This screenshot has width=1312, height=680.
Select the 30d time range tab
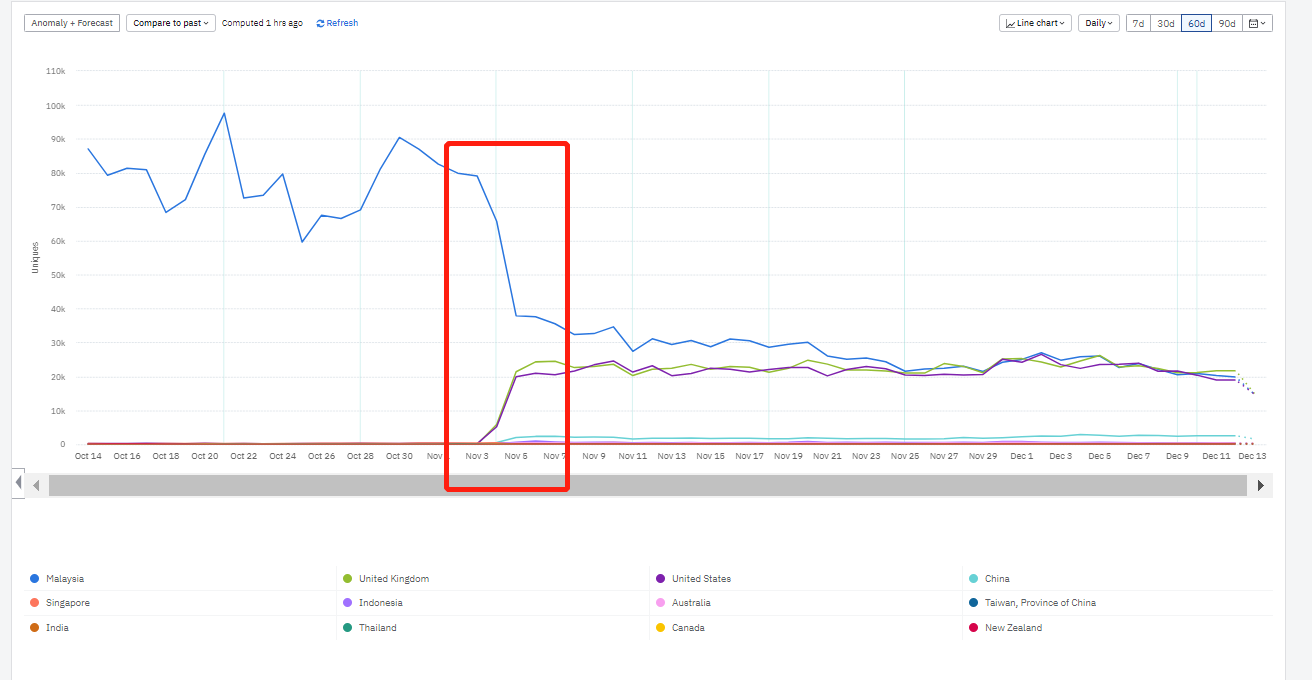[x=1166, y=23]
